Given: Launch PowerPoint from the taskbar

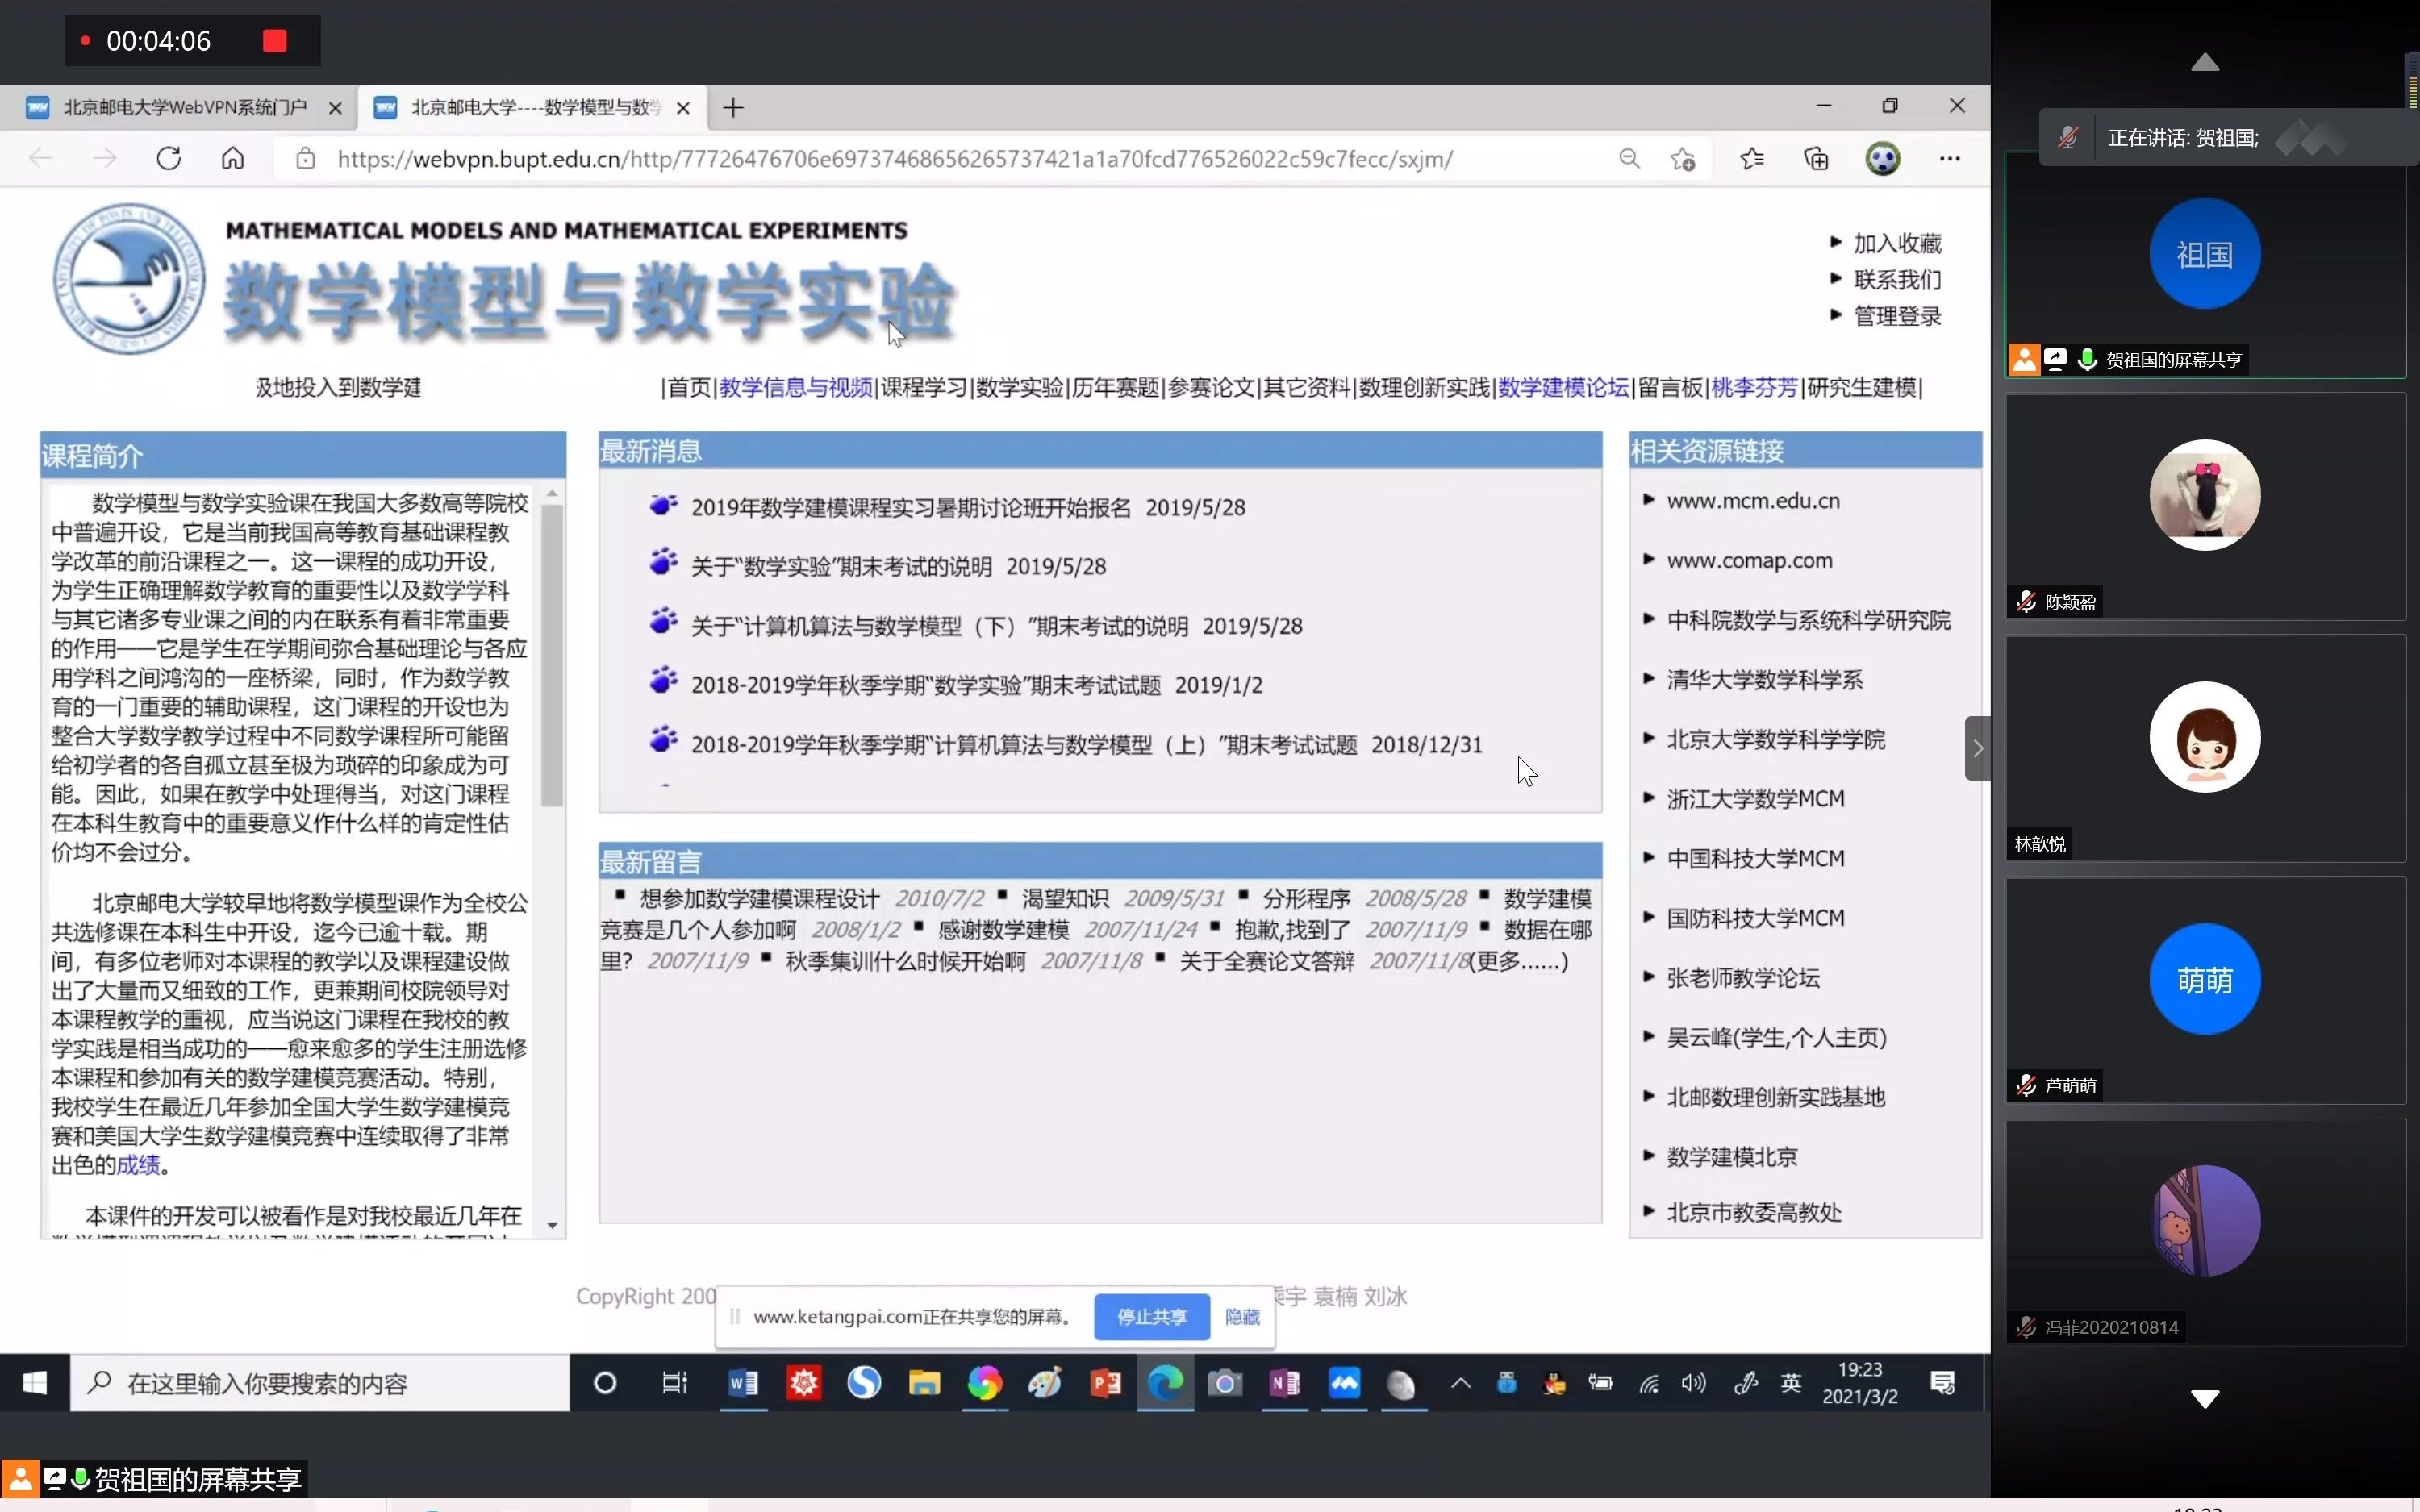Looking at the screenshot, I should [1104, 1383].
